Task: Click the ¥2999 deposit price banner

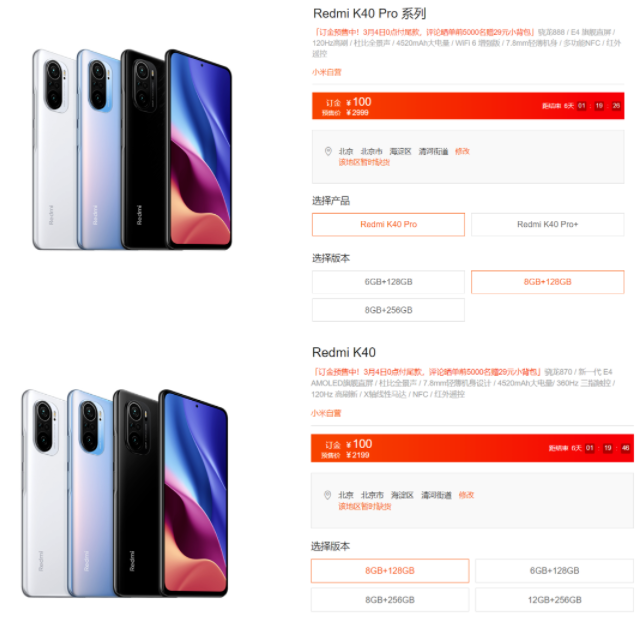Action: click(468, 106)
